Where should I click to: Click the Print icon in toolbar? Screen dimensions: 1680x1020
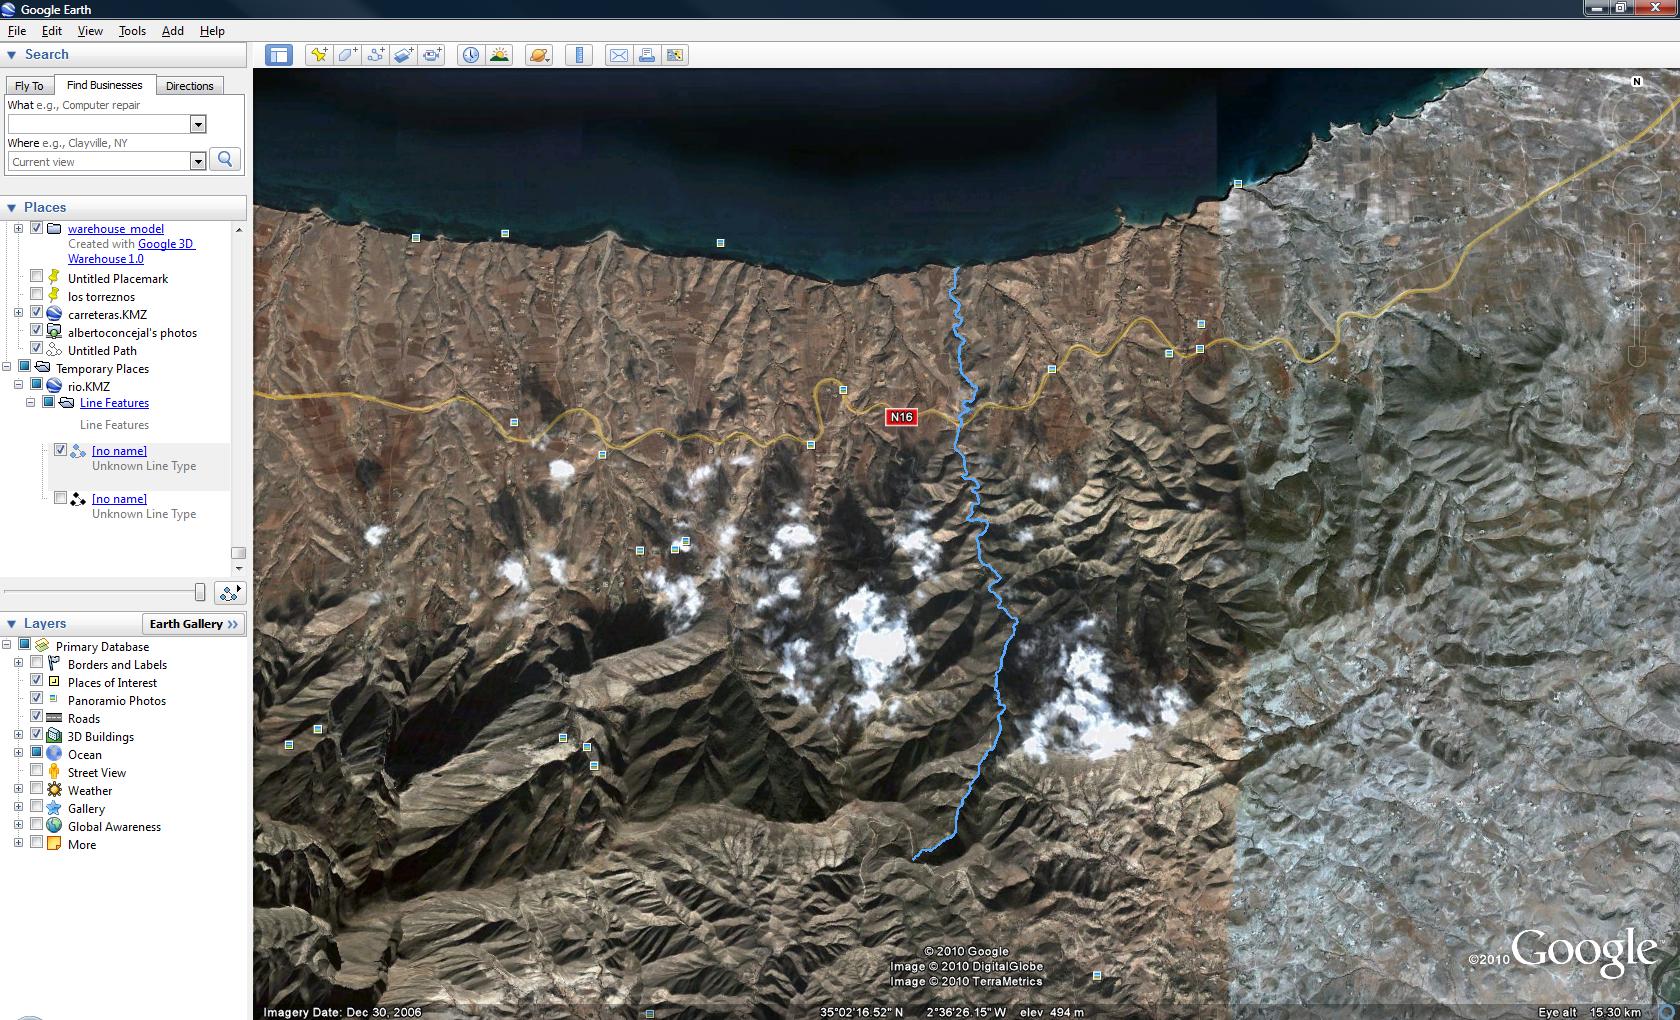(x=647, y=55)
